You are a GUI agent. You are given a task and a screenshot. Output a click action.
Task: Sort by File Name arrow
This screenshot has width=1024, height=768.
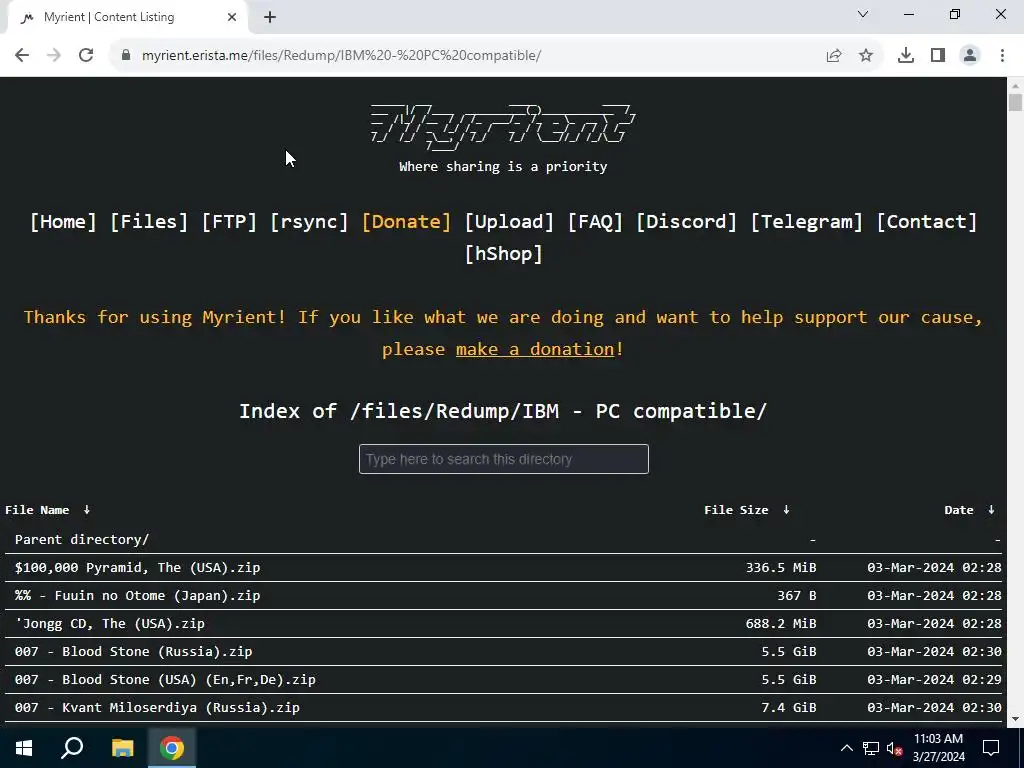tap(86, 509)
